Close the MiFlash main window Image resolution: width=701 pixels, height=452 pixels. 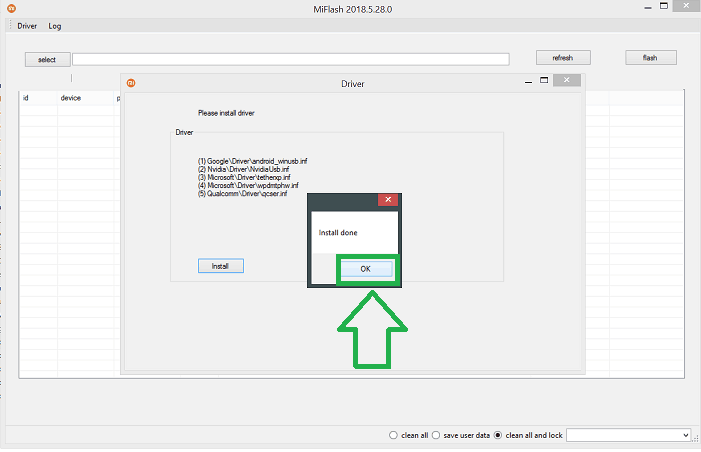(686, 6)
